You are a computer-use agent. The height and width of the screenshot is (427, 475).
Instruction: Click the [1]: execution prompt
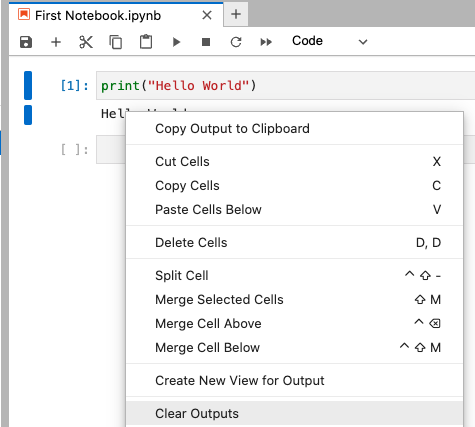tap(75, 86)
